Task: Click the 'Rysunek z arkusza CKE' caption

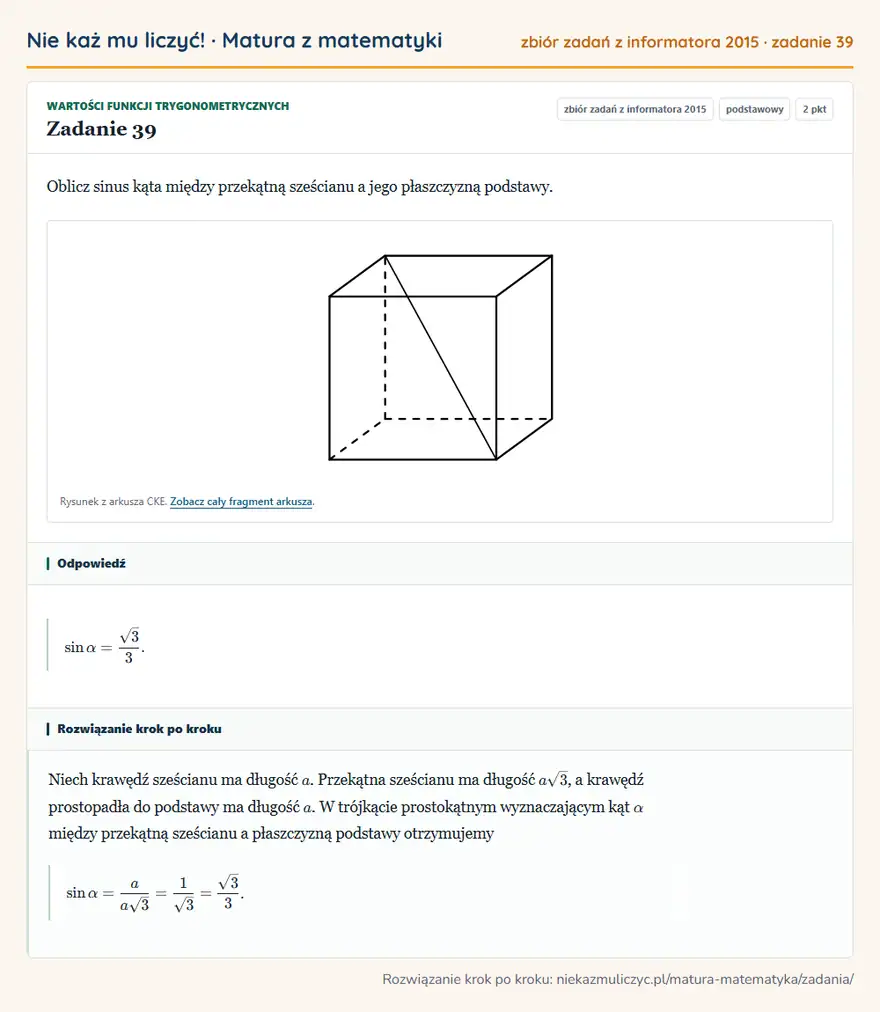Action: coord(113,501)
